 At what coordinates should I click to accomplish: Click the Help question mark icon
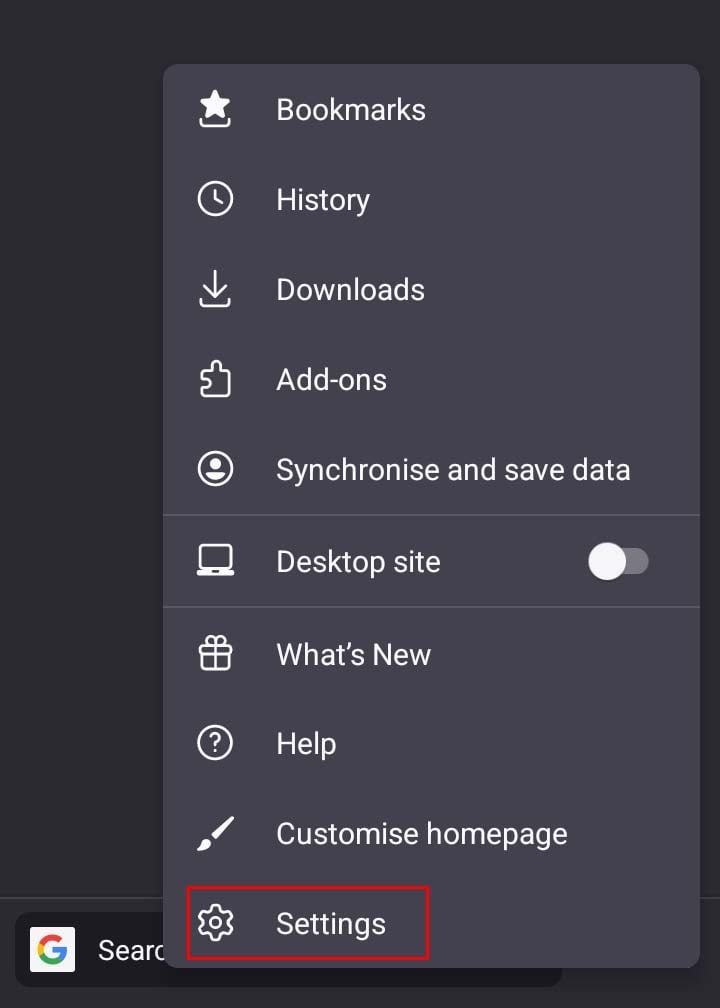[215, 743]
